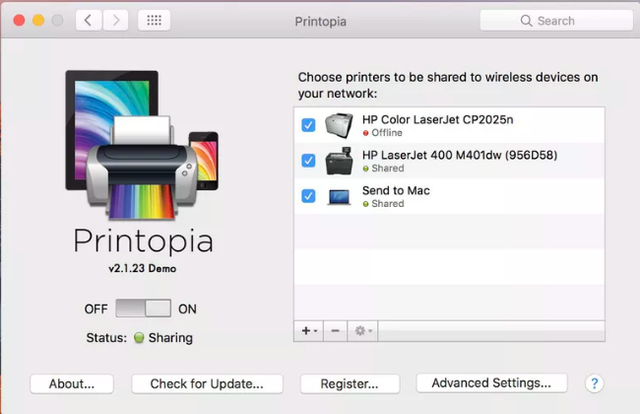Go back with the left arrow button

click(x=89, y=20)
